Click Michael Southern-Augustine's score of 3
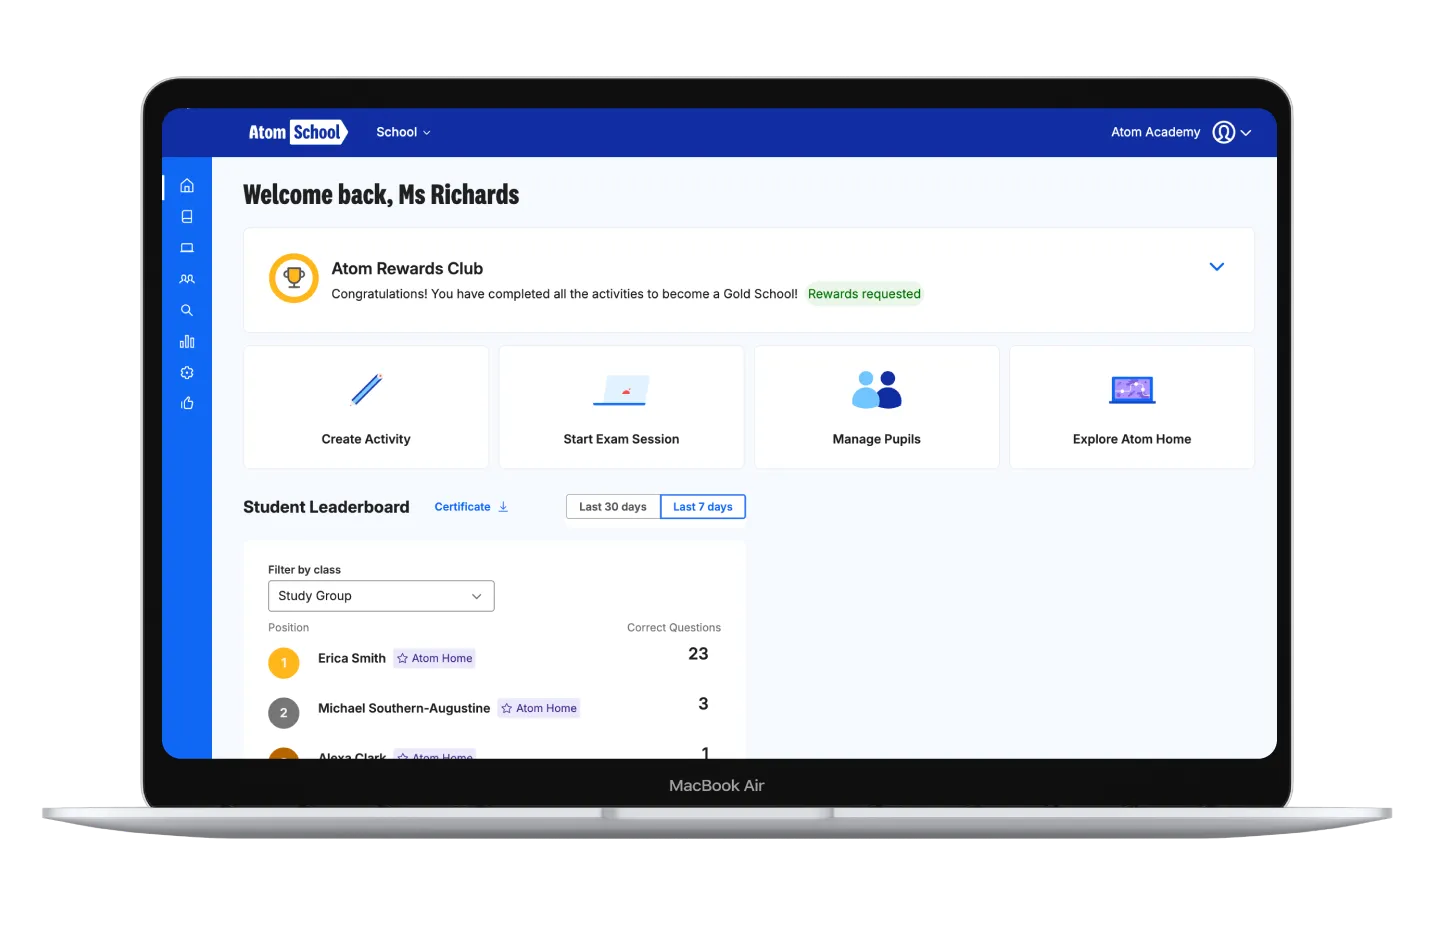Image resolution: width=1440 pixels, height=940 pixels. point(703,704)
